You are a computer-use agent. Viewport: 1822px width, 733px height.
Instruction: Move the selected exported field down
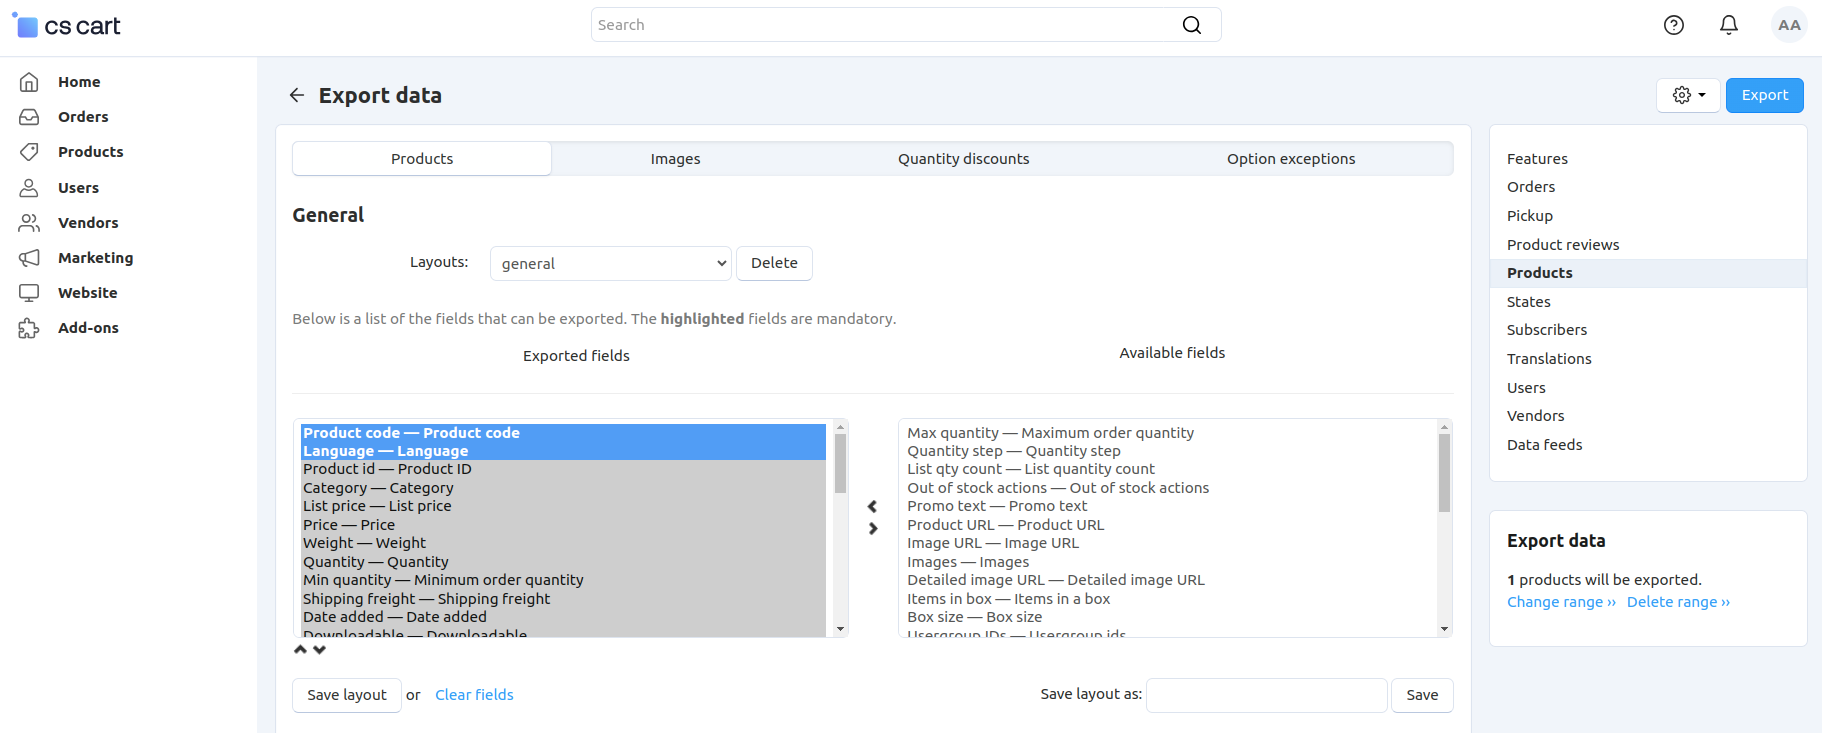pos(320,649)
